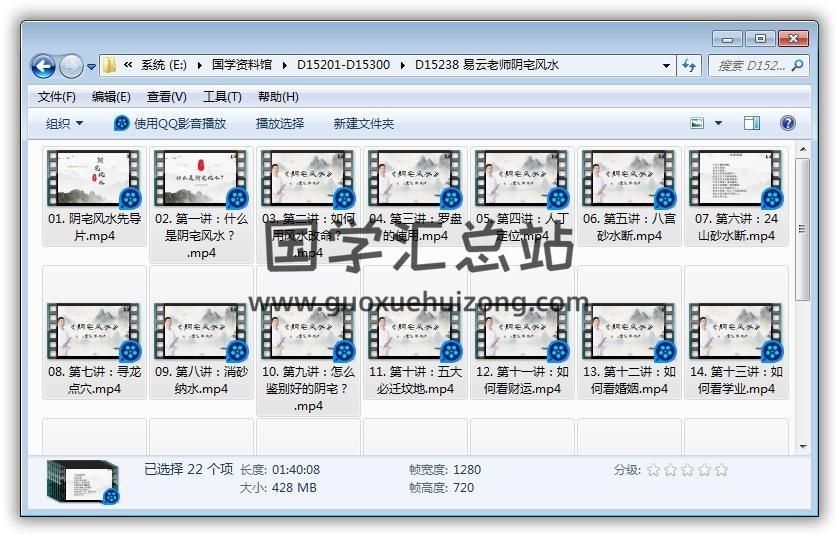This screenshot has height=537, width=839.
Task: Select video 11. 第十讲:五大必迁坟地
Action: 415,332
